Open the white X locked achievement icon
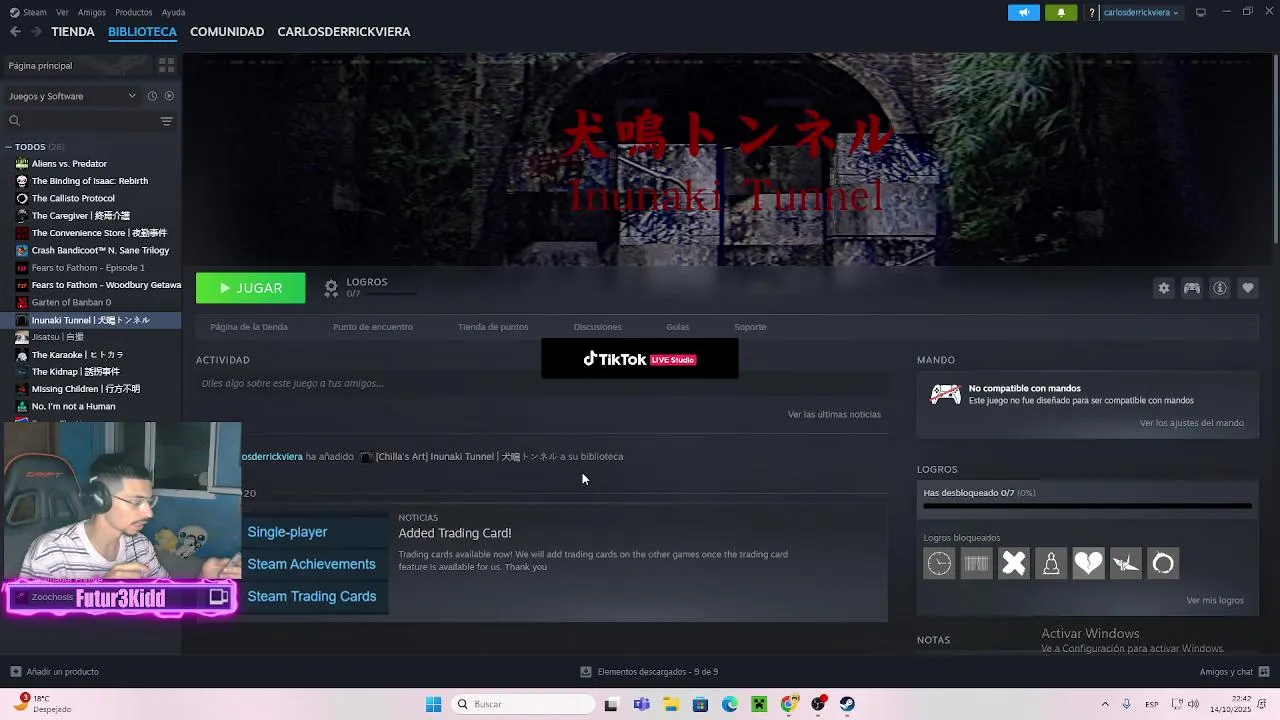The image size is (1280, 720). [x=1014, y=564]
